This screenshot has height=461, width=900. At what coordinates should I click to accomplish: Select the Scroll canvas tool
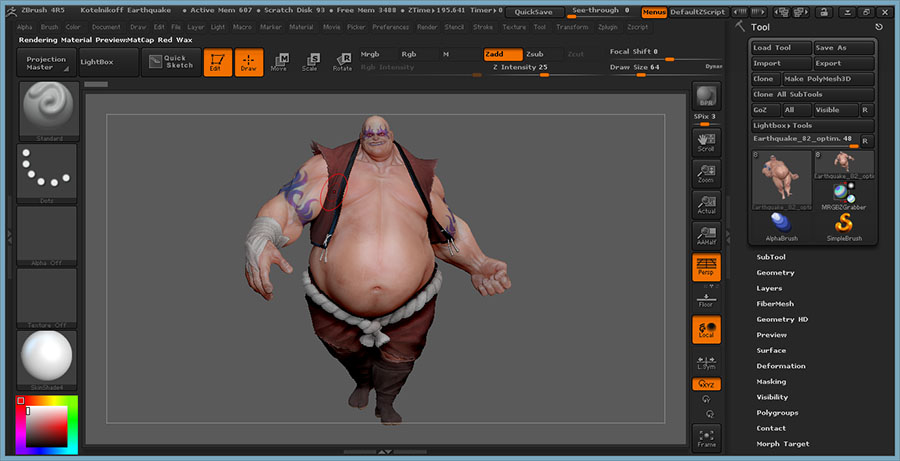[x=706, y=142]
